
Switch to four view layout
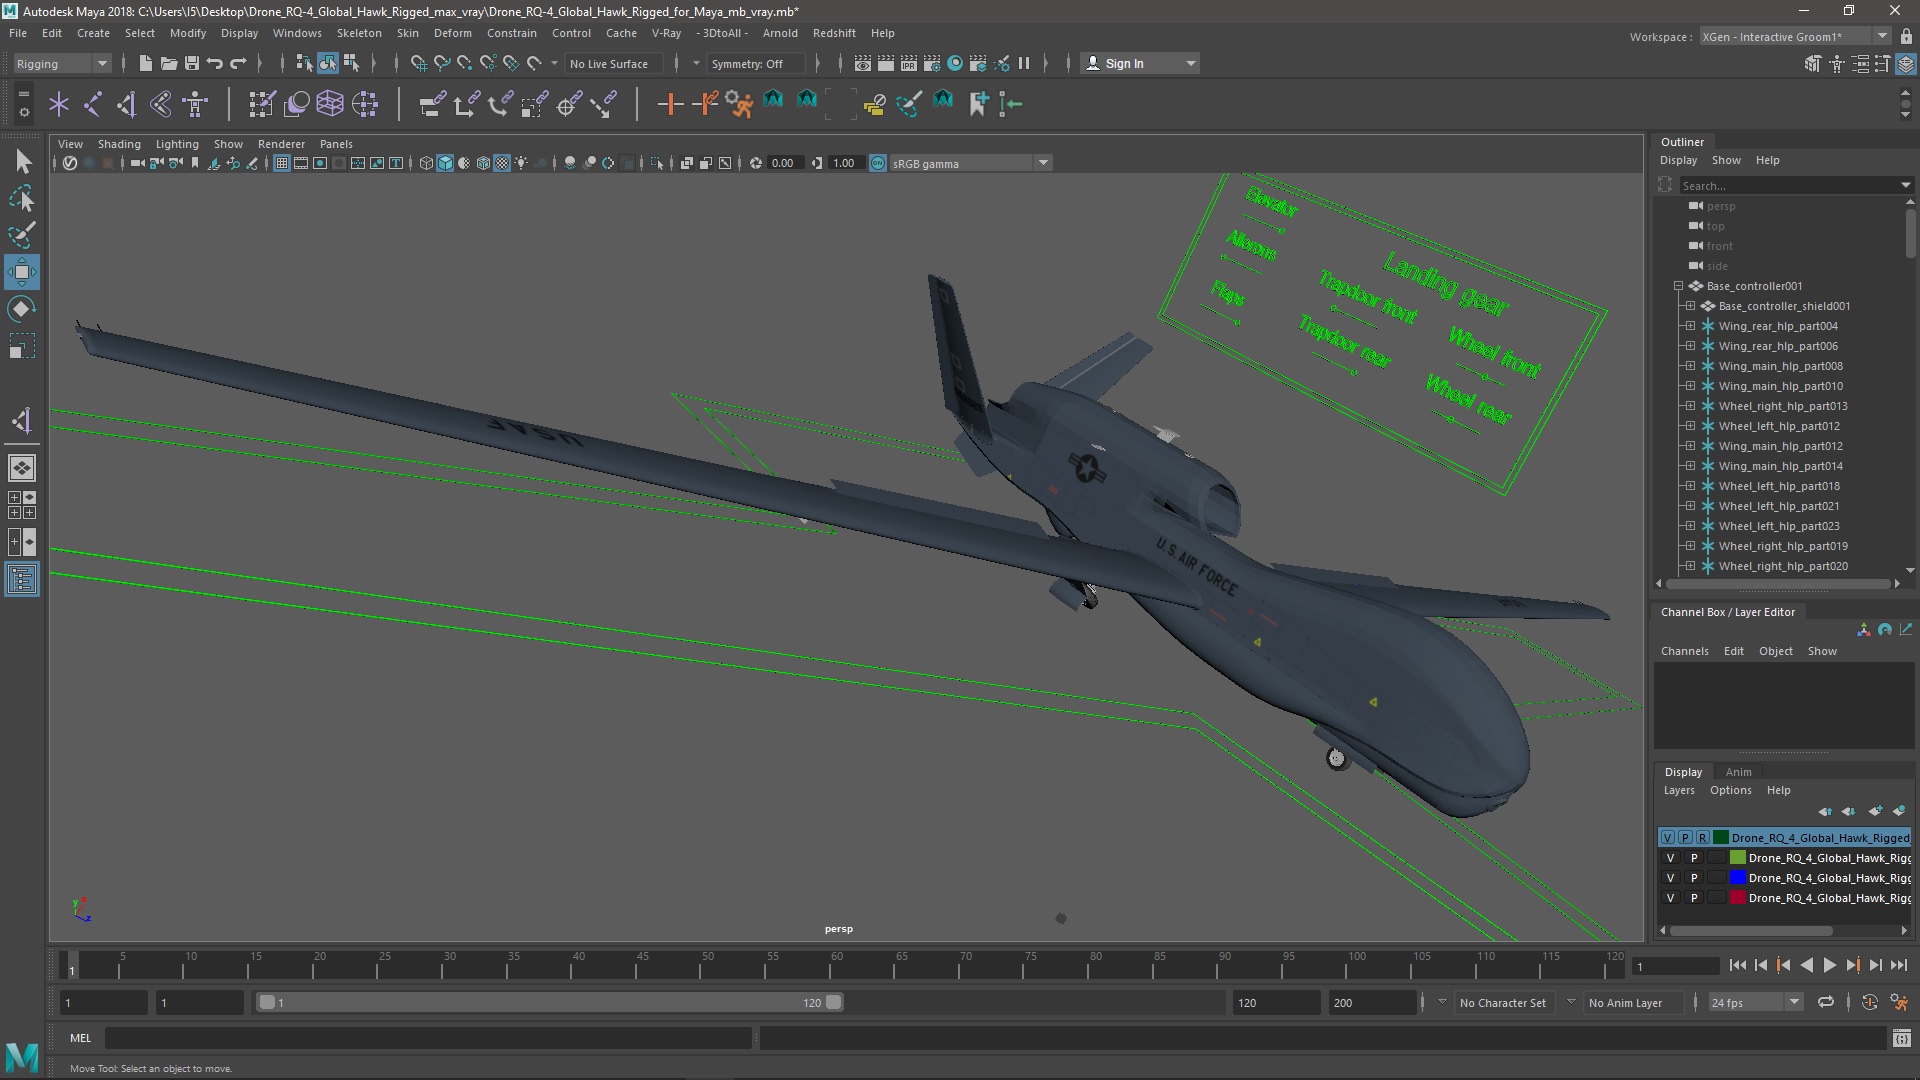click(21, 505)
